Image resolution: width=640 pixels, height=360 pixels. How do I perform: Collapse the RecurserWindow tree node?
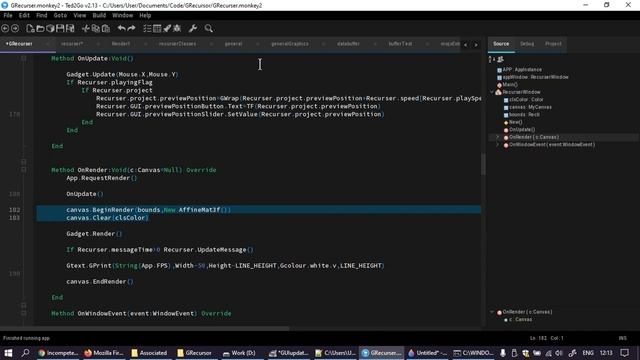click(491, 92)
